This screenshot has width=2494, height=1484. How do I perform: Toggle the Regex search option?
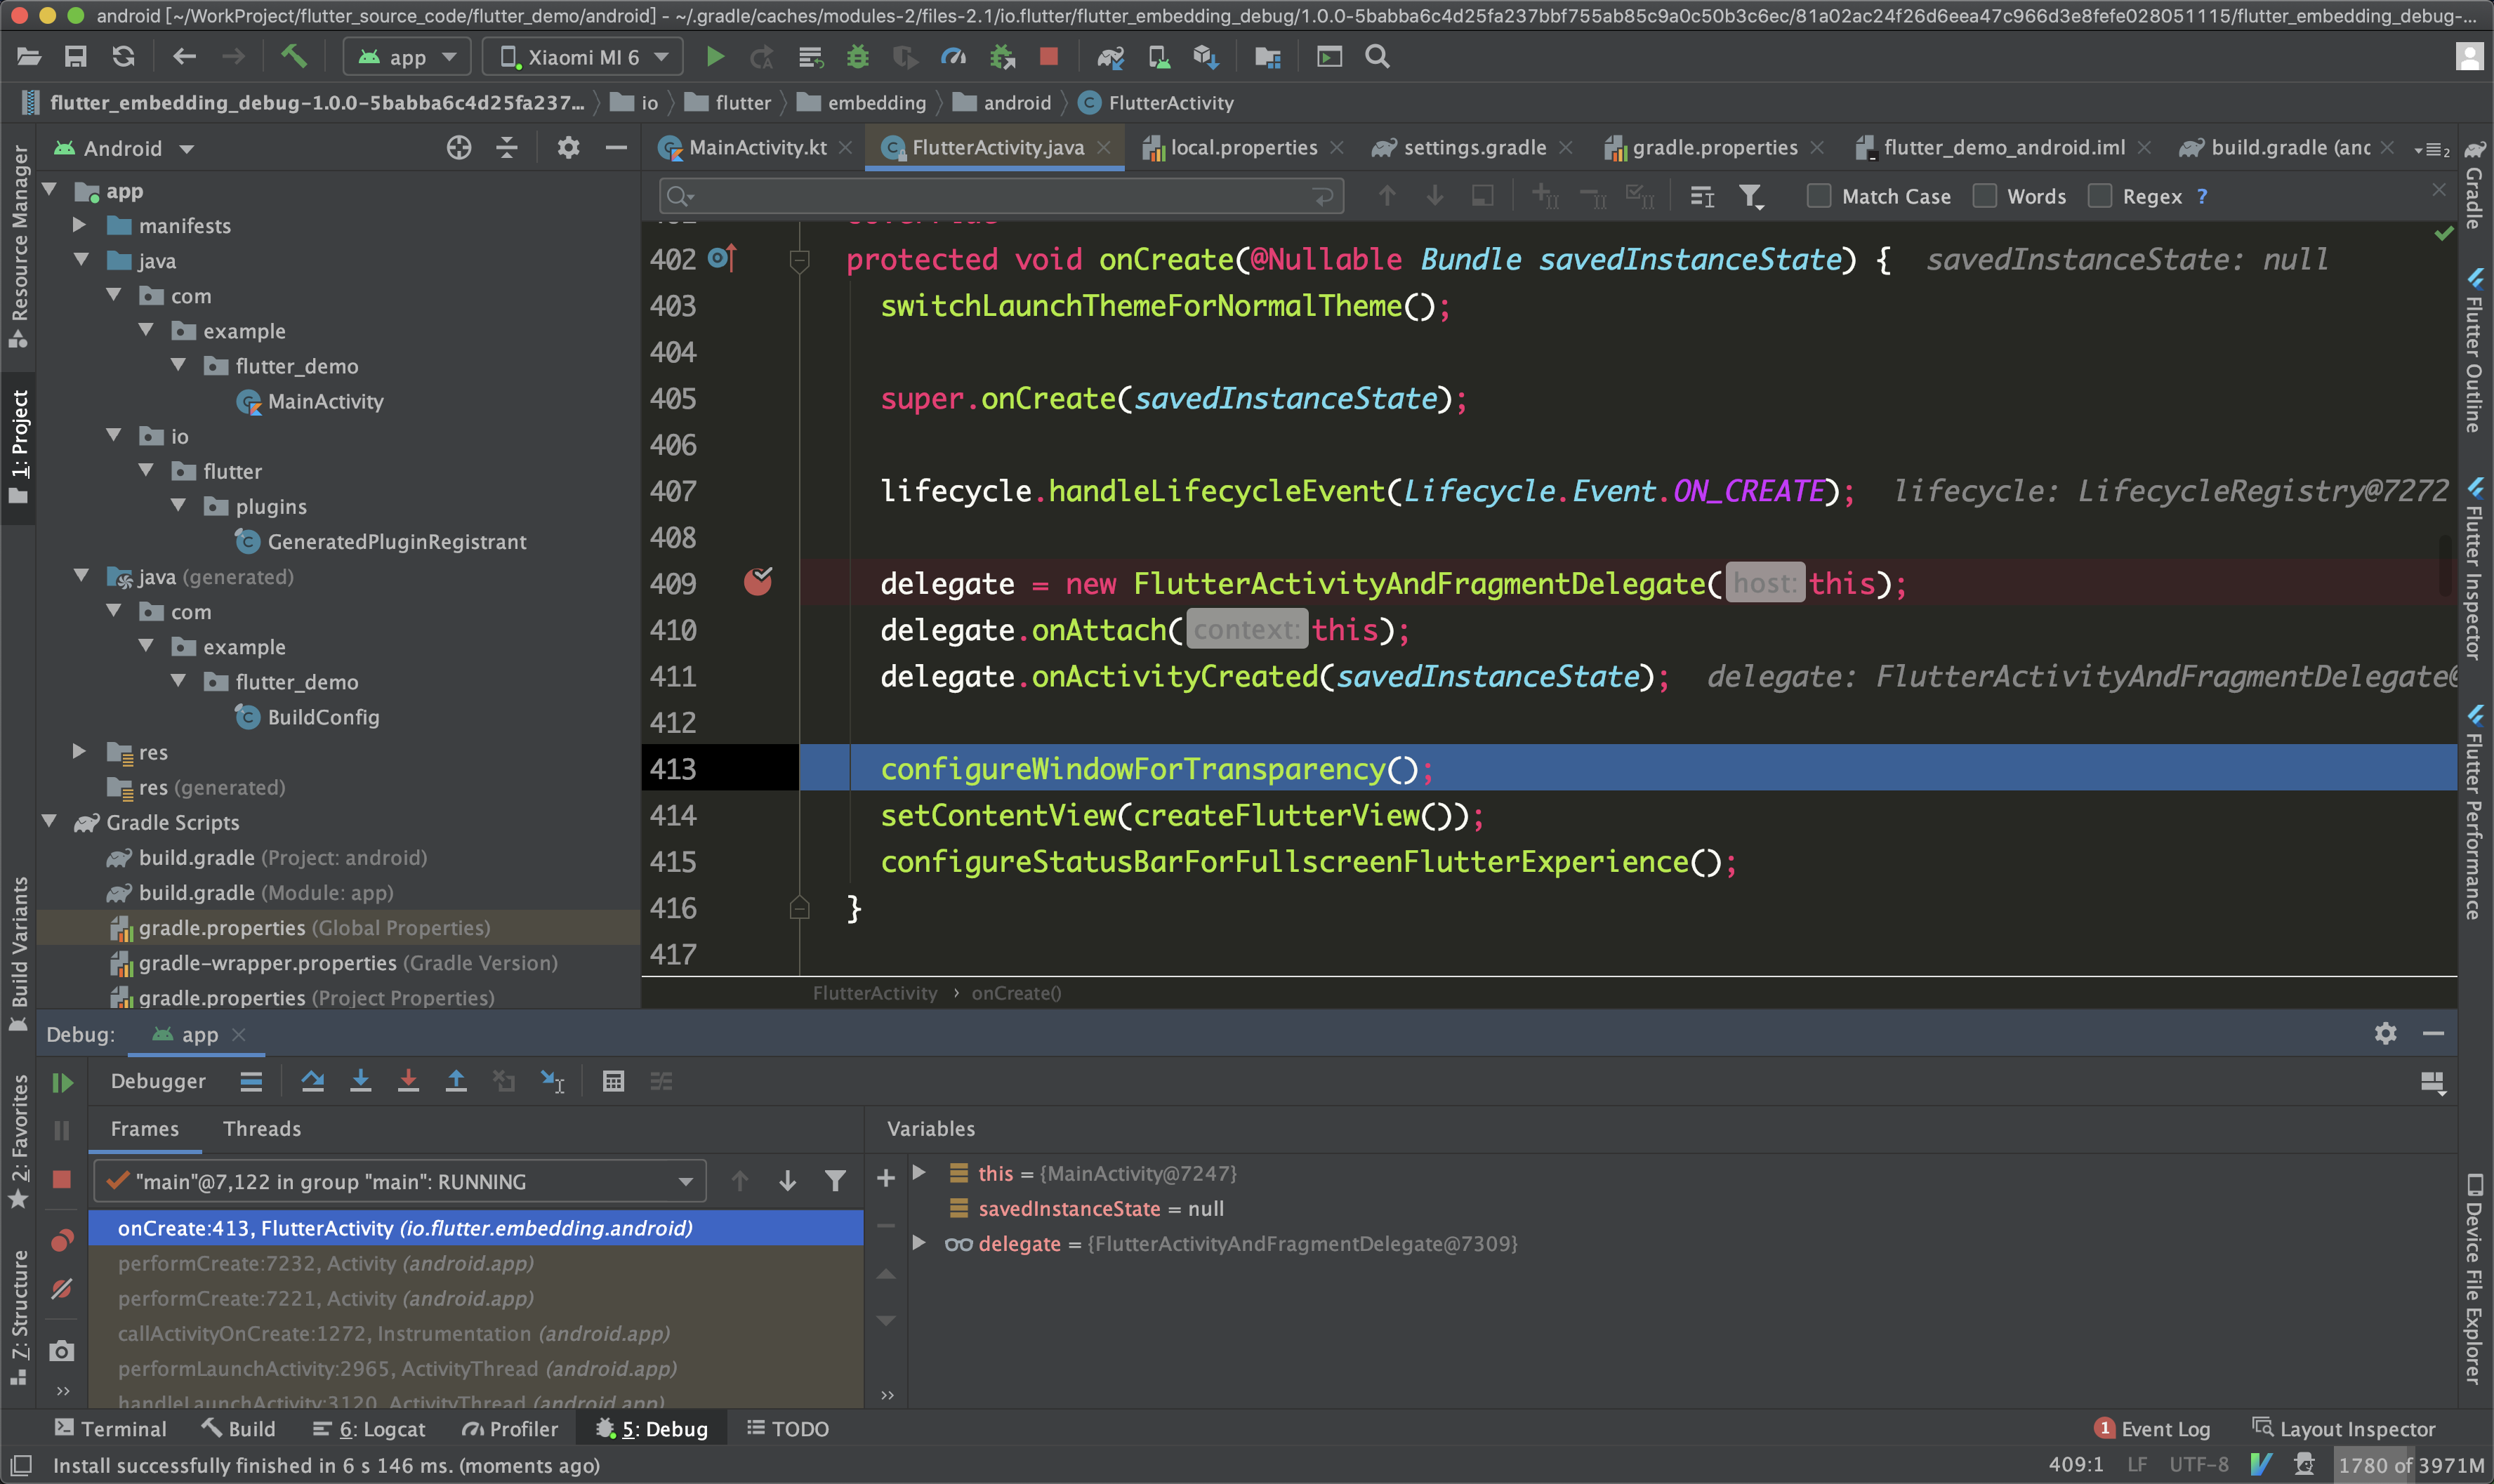pyautogui.click(x=2100, y=196)
